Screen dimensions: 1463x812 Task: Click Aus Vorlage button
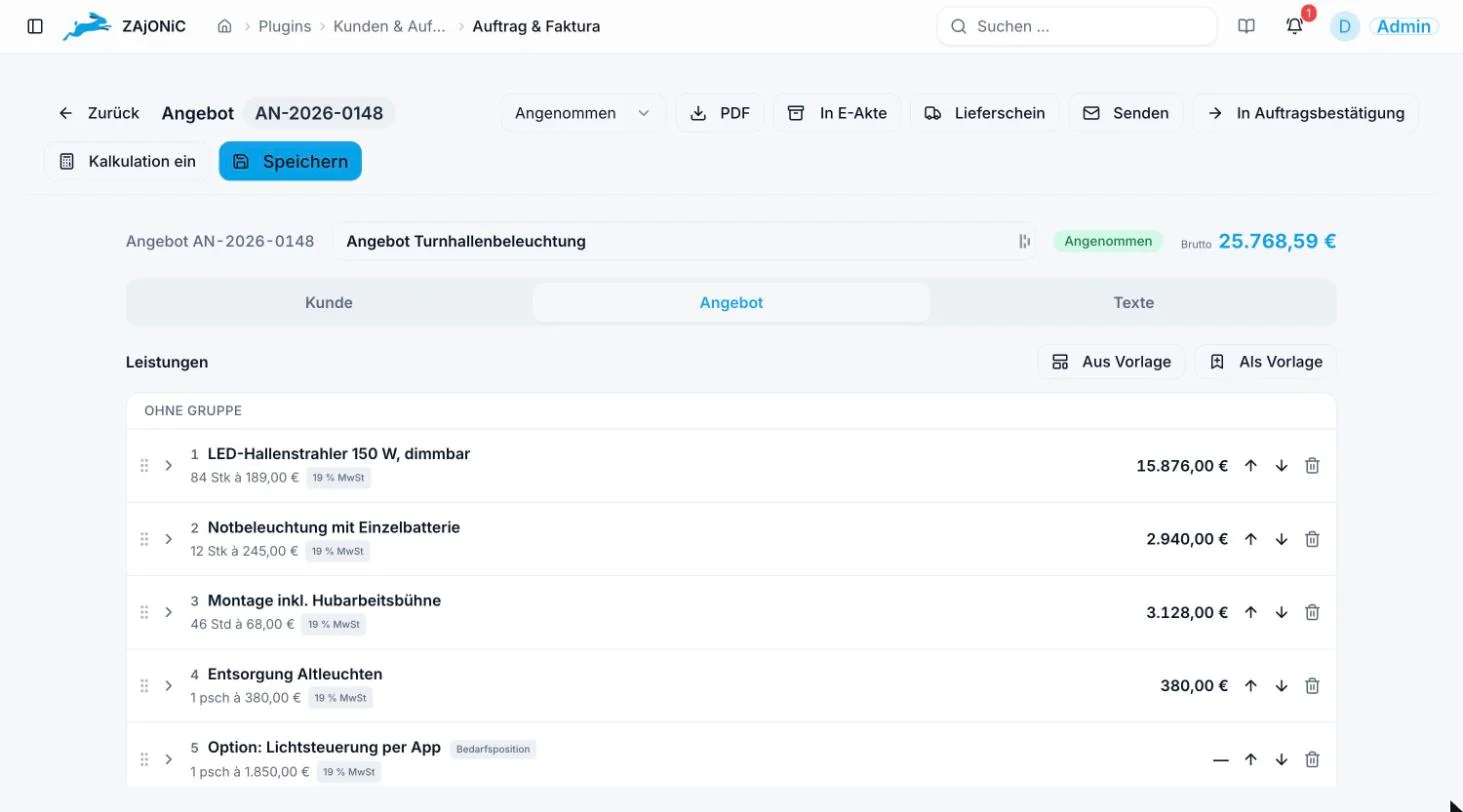tap(1111, 362)
